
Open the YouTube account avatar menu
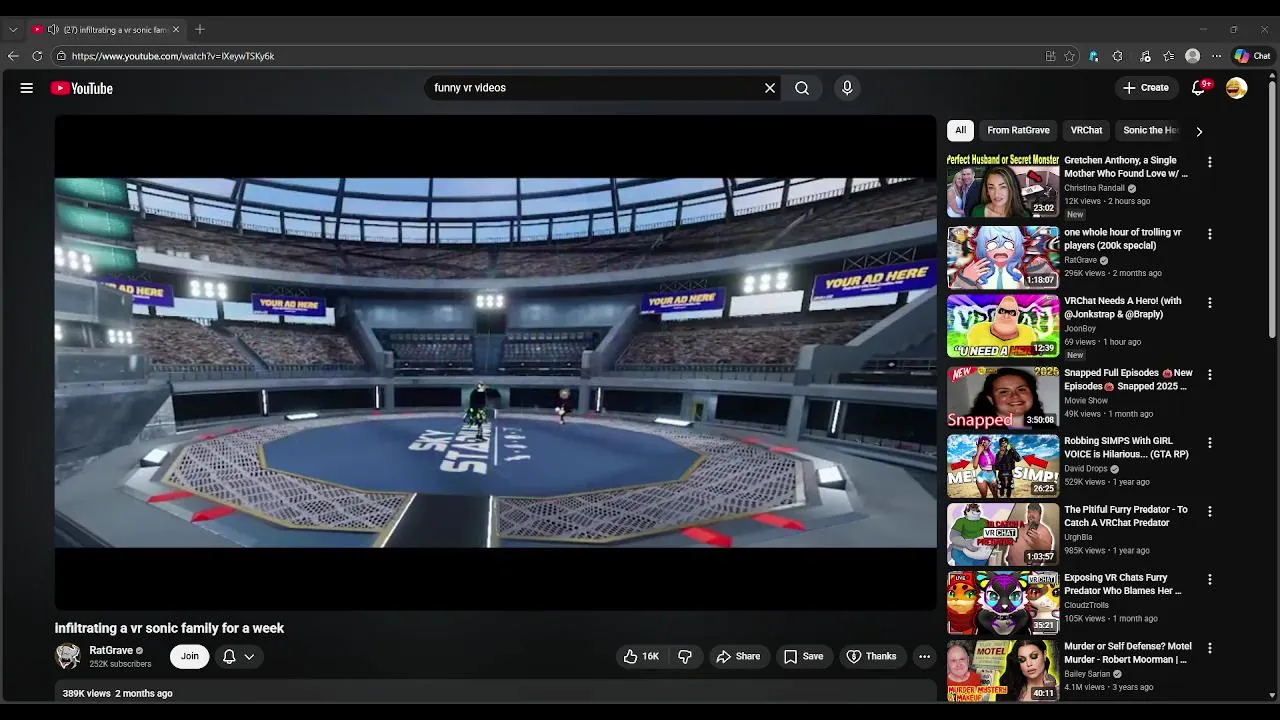(x=1237, y=88)
